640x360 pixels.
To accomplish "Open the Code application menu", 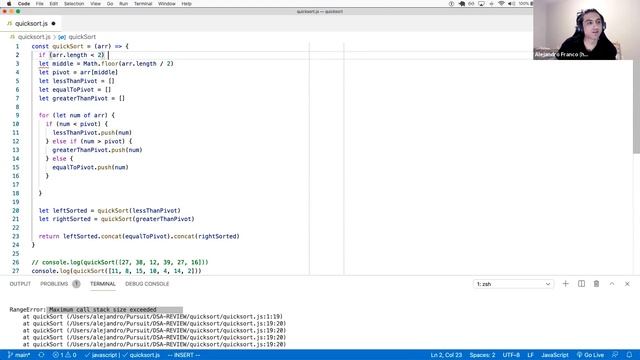I will click(x=24, y=4).
